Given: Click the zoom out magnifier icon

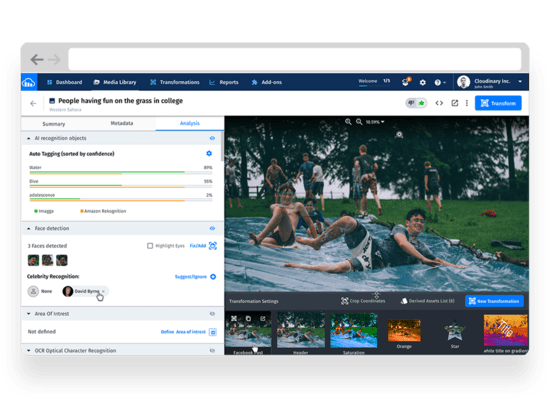Looking at the screenshot, I should click(x=359, y=122).
